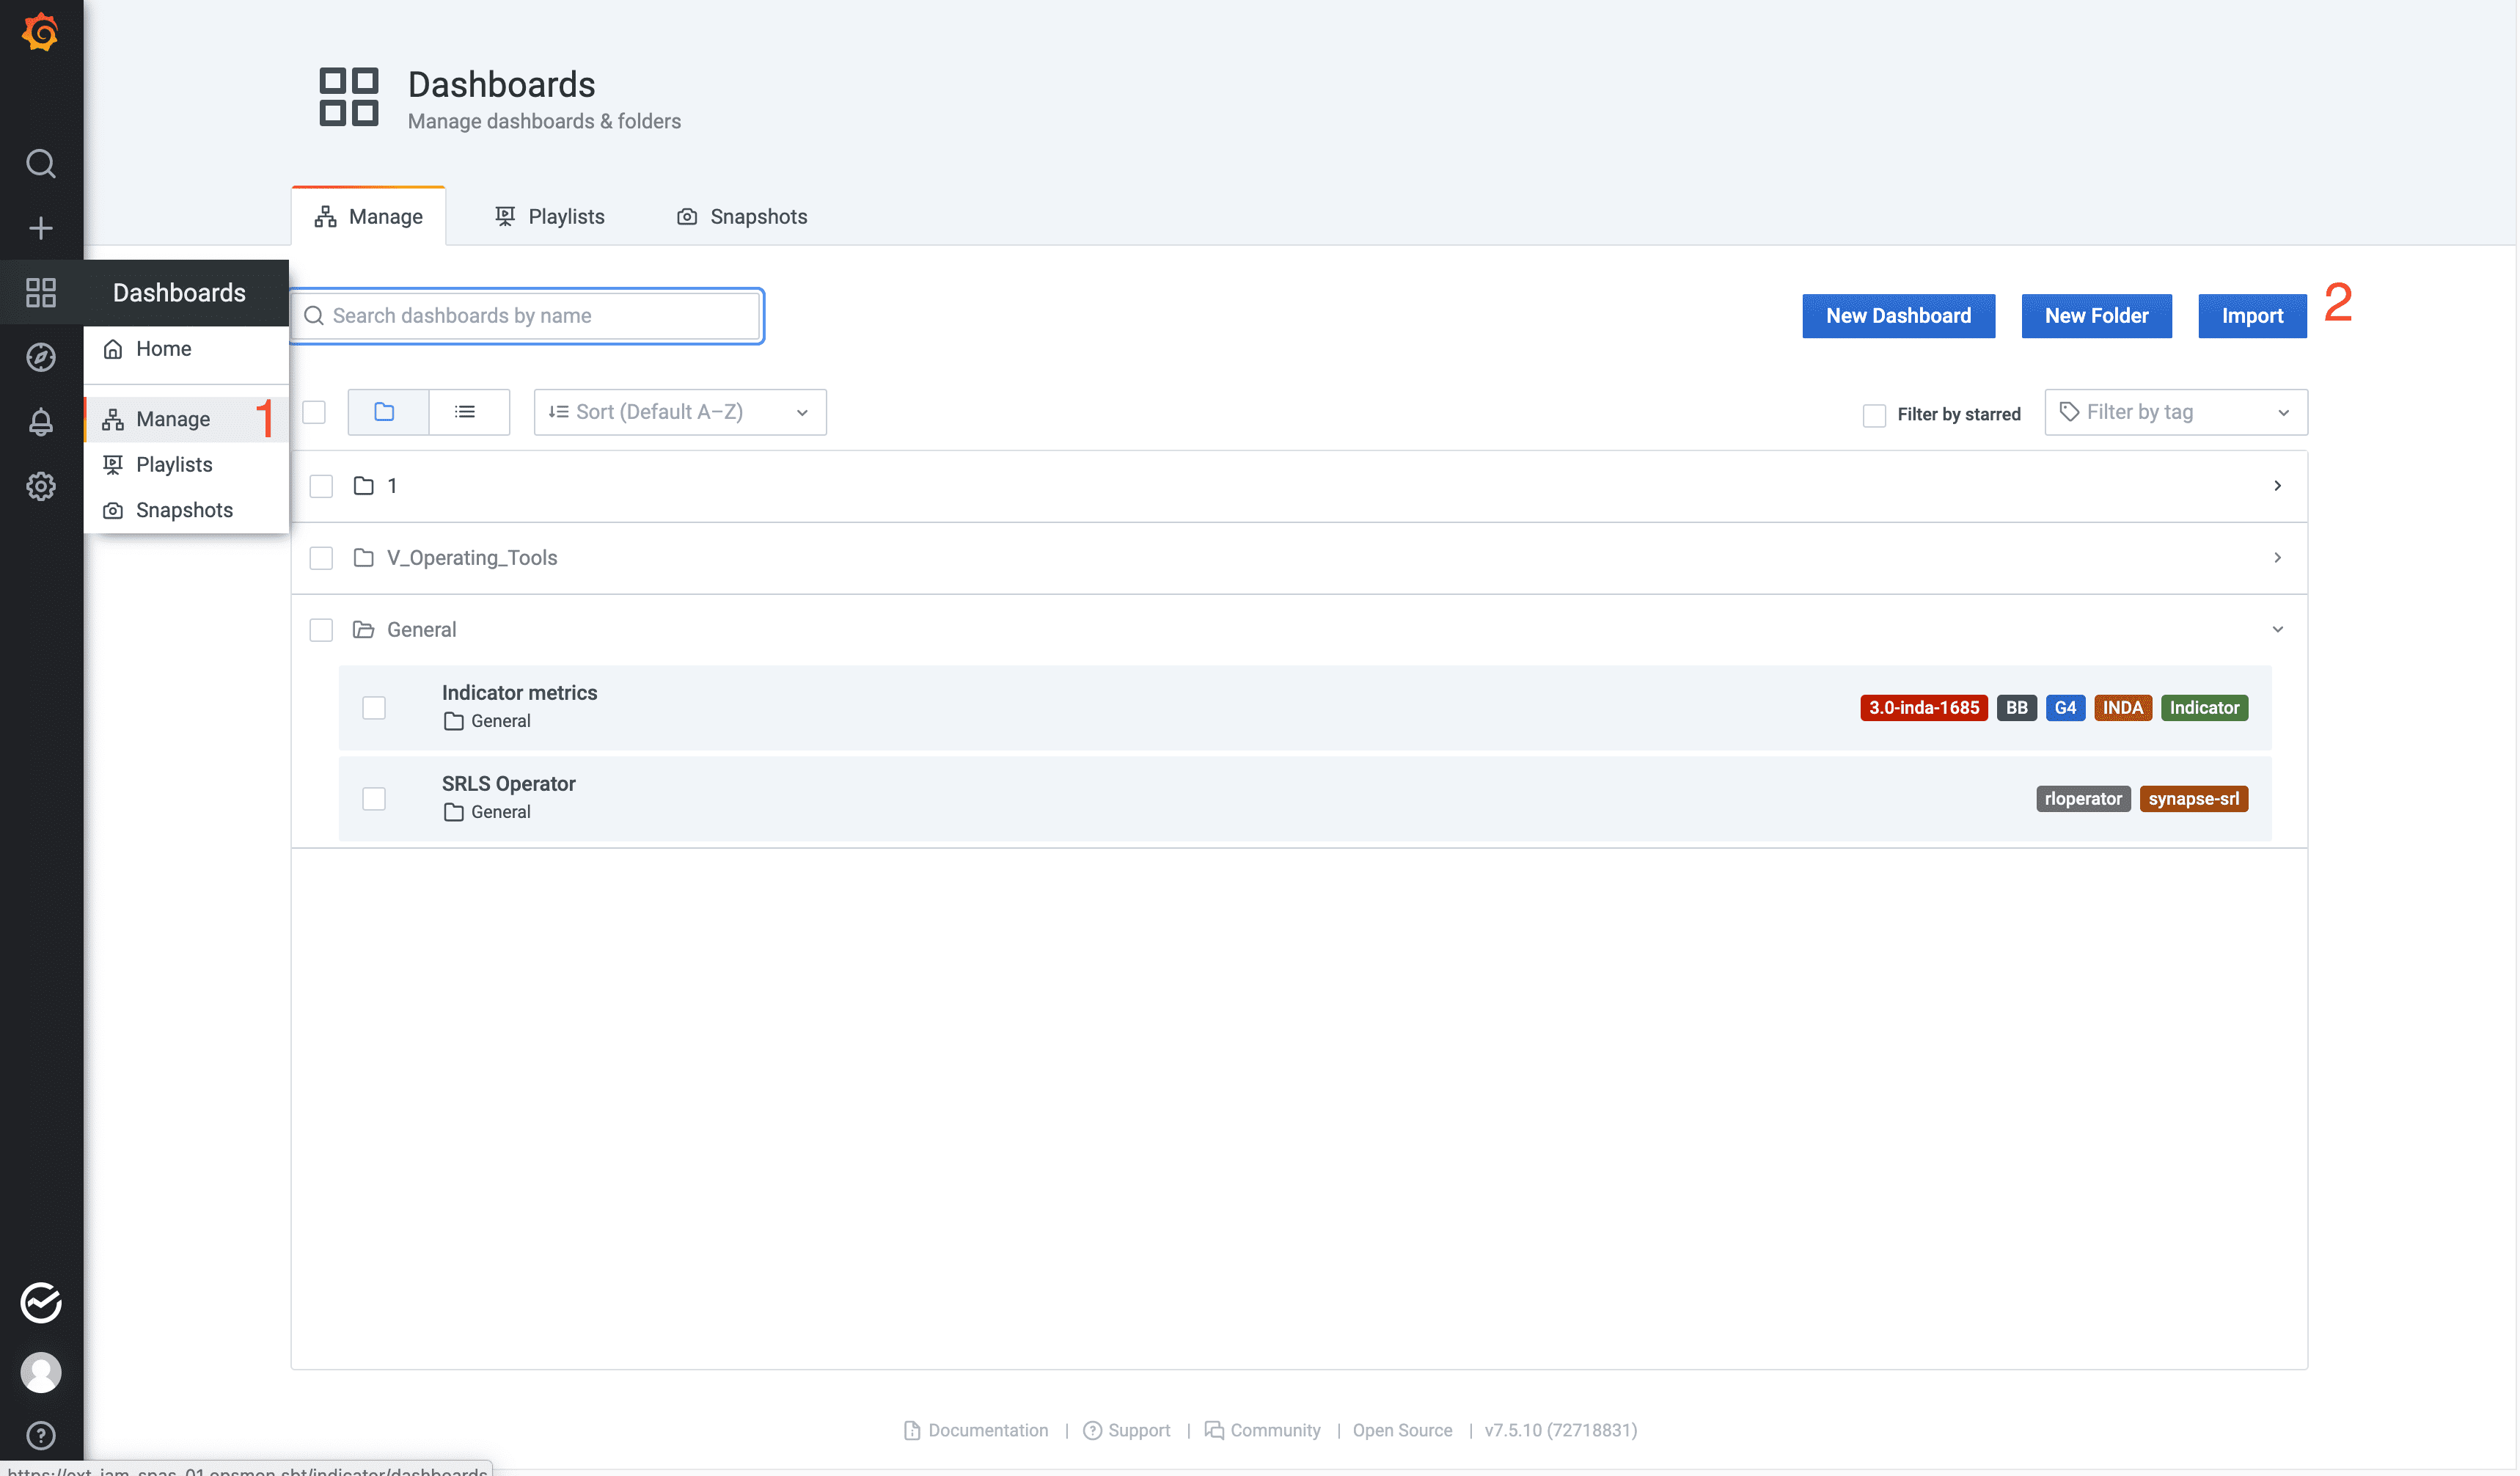Click the red 3.0-inda-1685 tag

pyautogui.click(x=1923, y=708)
